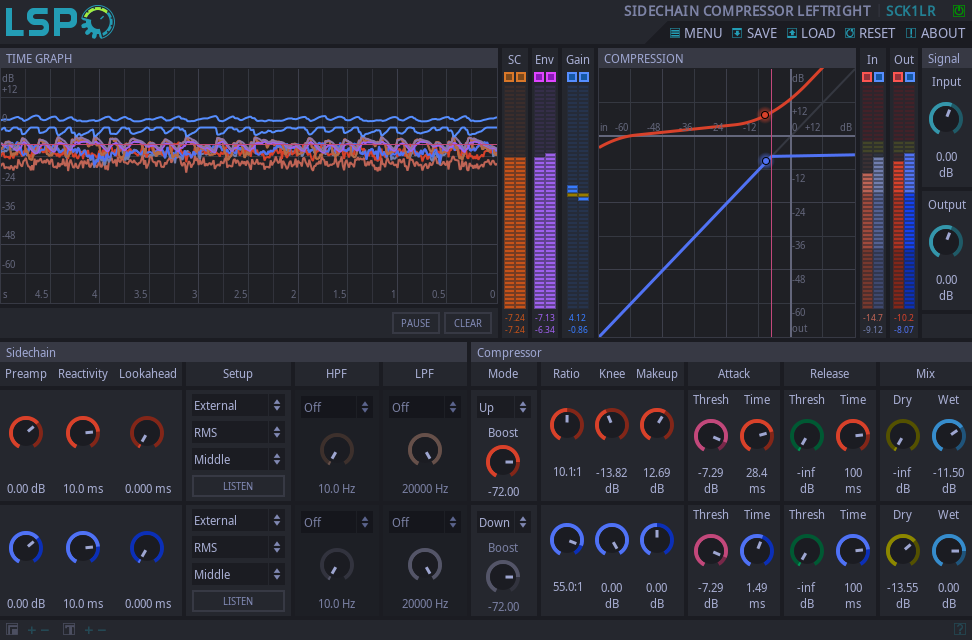Click the CLEAR button under time graph

tap(467, 323)
